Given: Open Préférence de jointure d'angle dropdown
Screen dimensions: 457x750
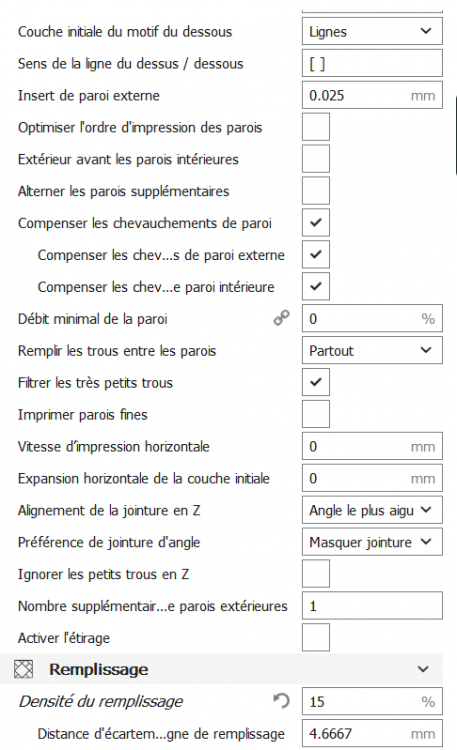Looking at the screenshot, I should 372,542.
